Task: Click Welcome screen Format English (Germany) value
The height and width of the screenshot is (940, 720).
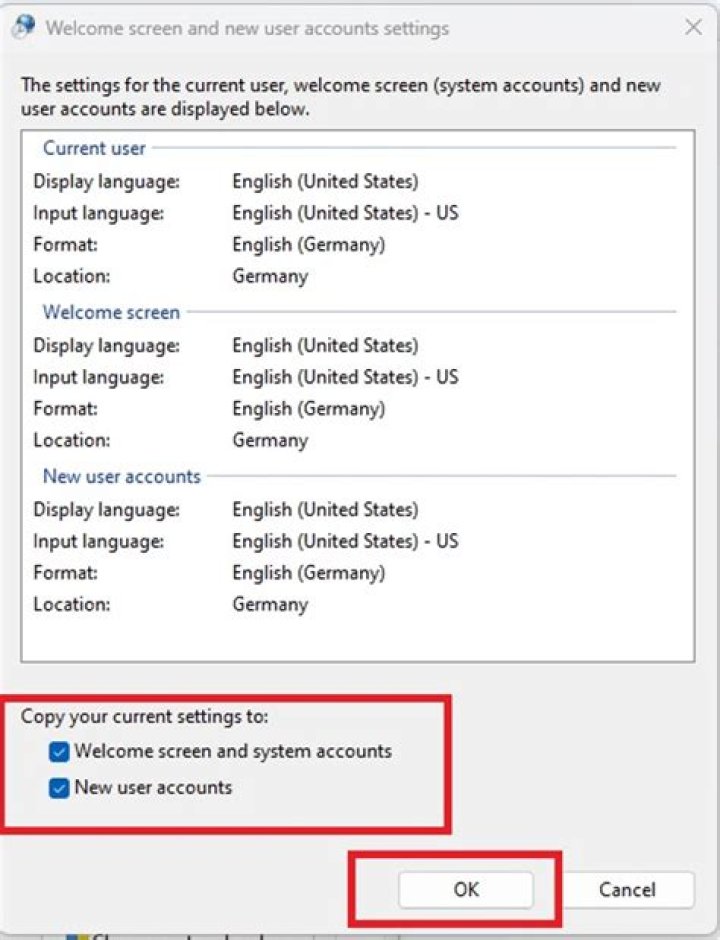Action: [309, 409]
